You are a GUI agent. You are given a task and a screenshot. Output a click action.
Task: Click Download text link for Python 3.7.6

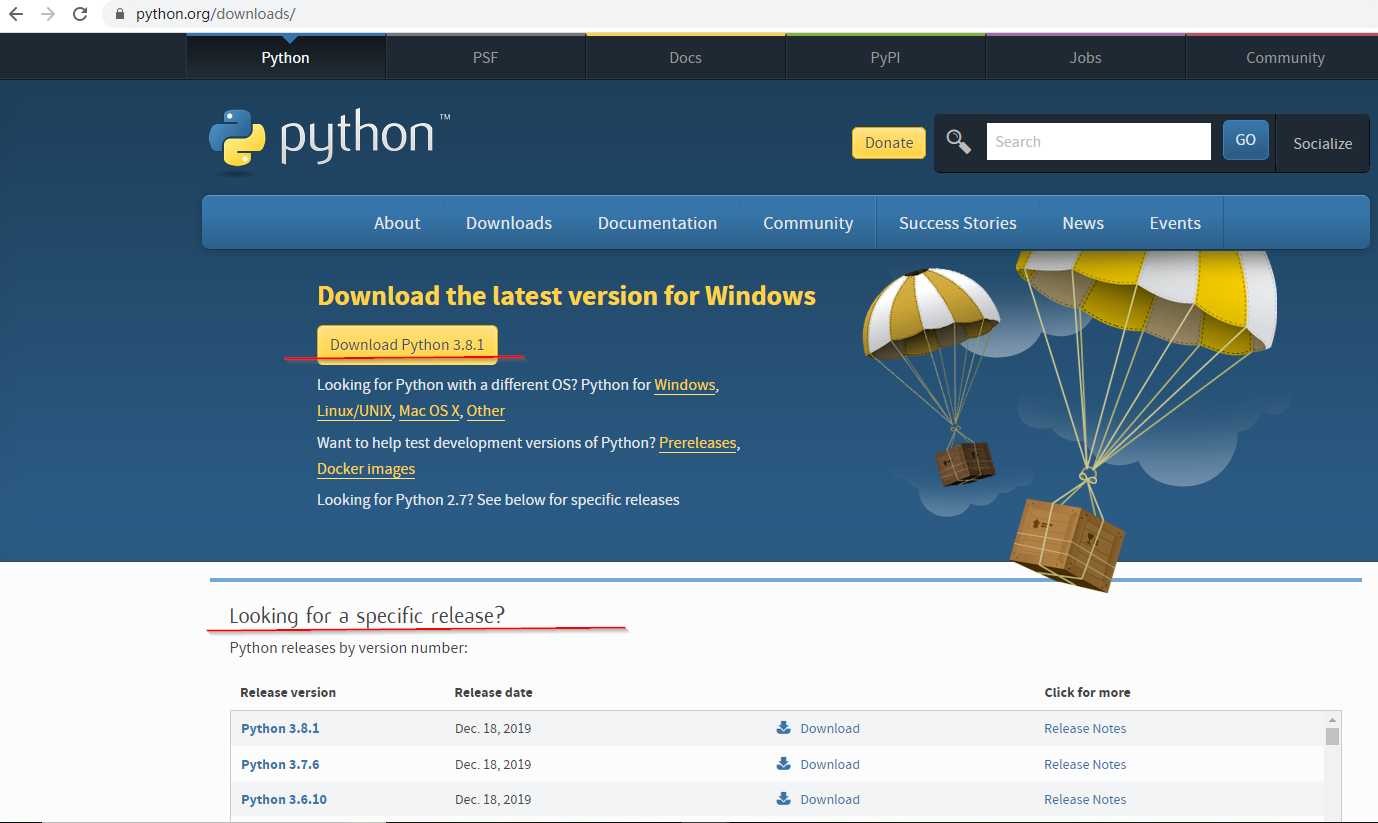pyautogui.click(x=830, y=764)
